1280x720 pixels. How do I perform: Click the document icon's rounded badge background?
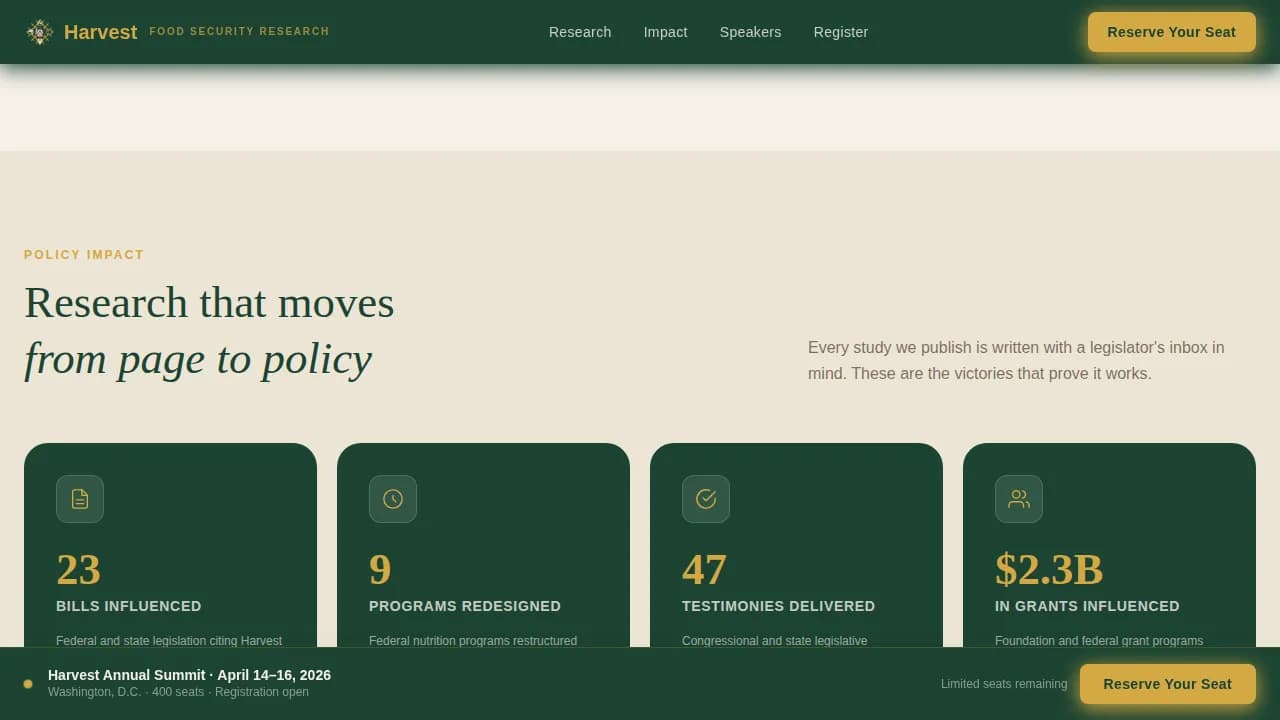coord(80,499)
